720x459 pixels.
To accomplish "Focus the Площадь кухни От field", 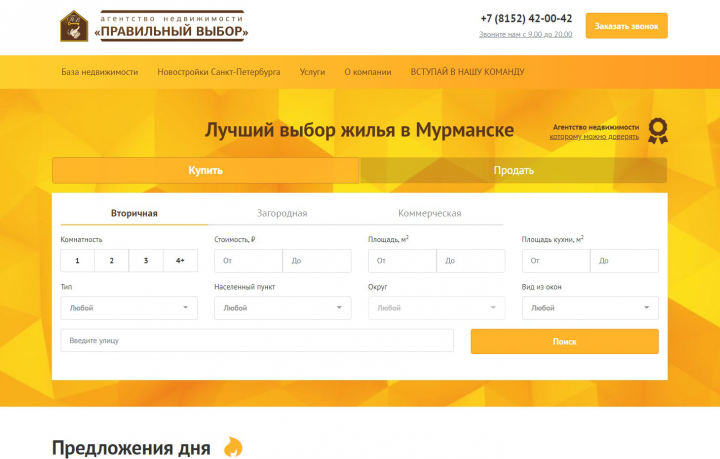I will [x=556, y=261].
